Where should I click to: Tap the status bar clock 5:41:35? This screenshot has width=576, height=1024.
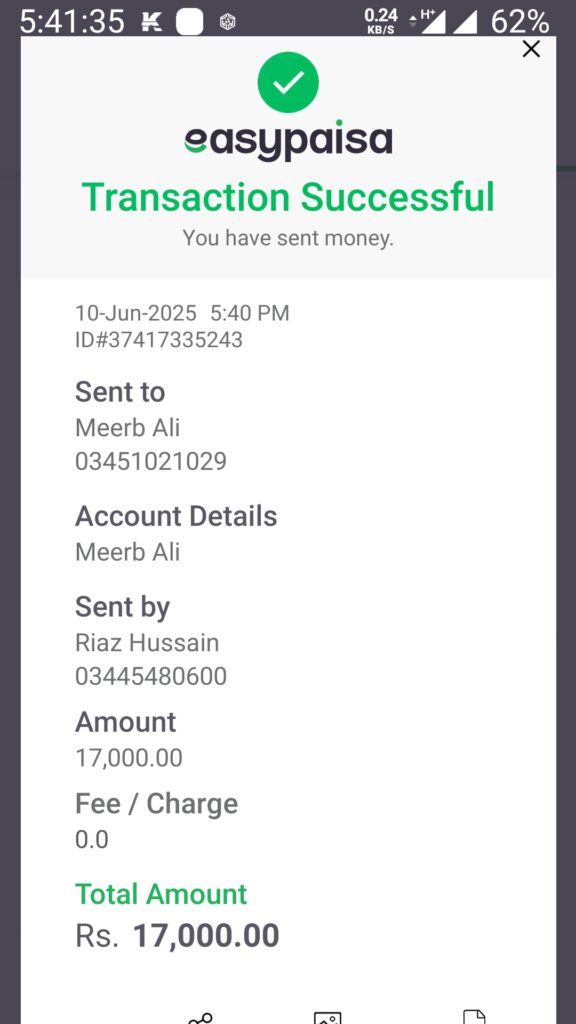tap(72, 22)
